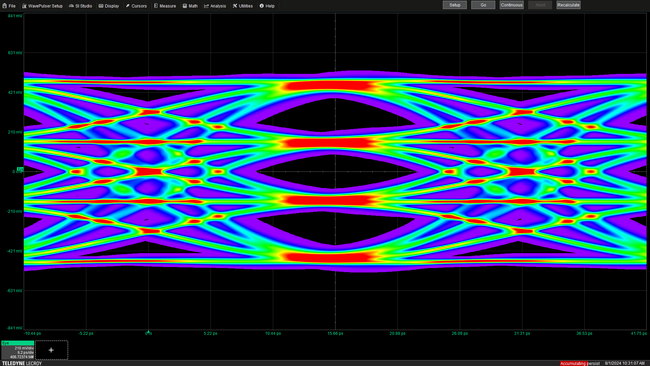
Task: Click the 5.22 ps time axis label
Action: click(x=211, y=333)
